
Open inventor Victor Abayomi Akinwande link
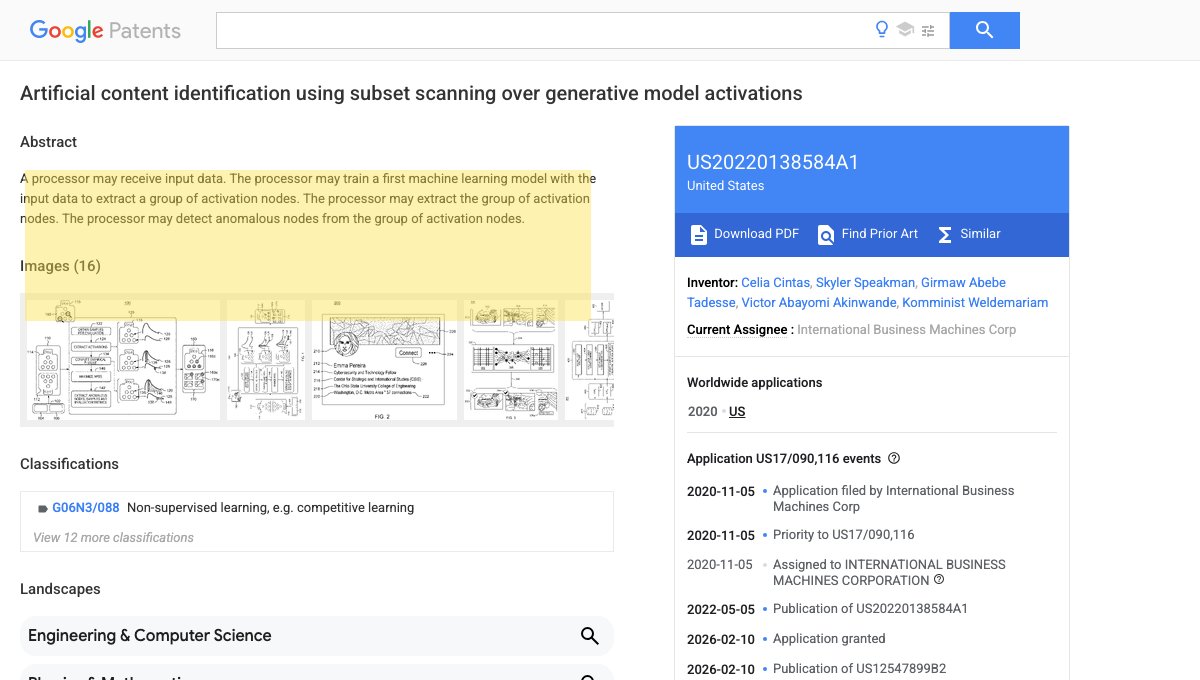819,302
